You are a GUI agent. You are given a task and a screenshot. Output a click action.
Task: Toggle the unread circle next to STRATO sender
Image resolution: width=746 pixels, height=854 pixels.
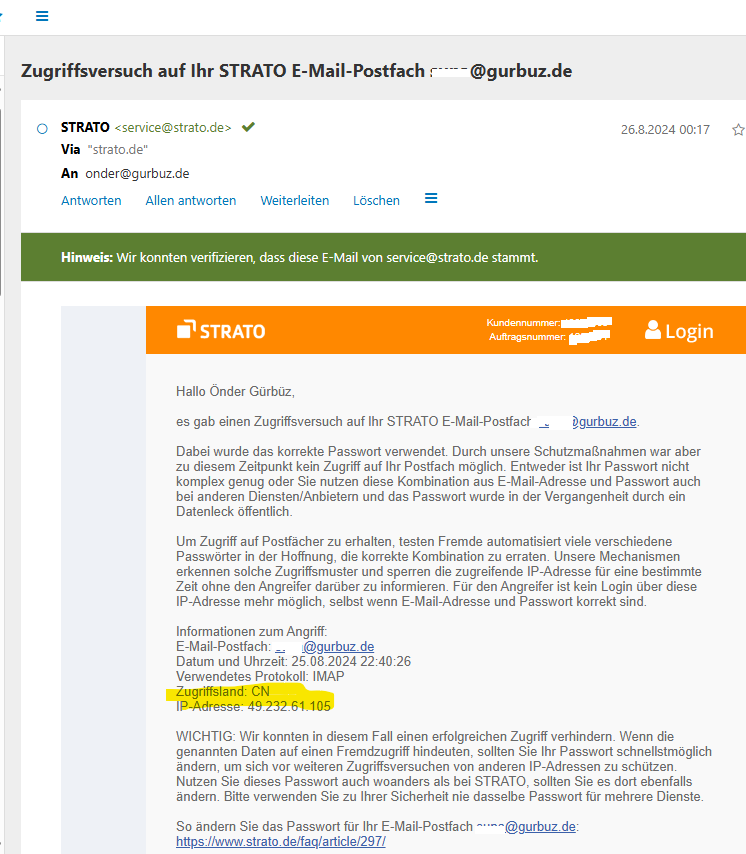coord(42,129)
